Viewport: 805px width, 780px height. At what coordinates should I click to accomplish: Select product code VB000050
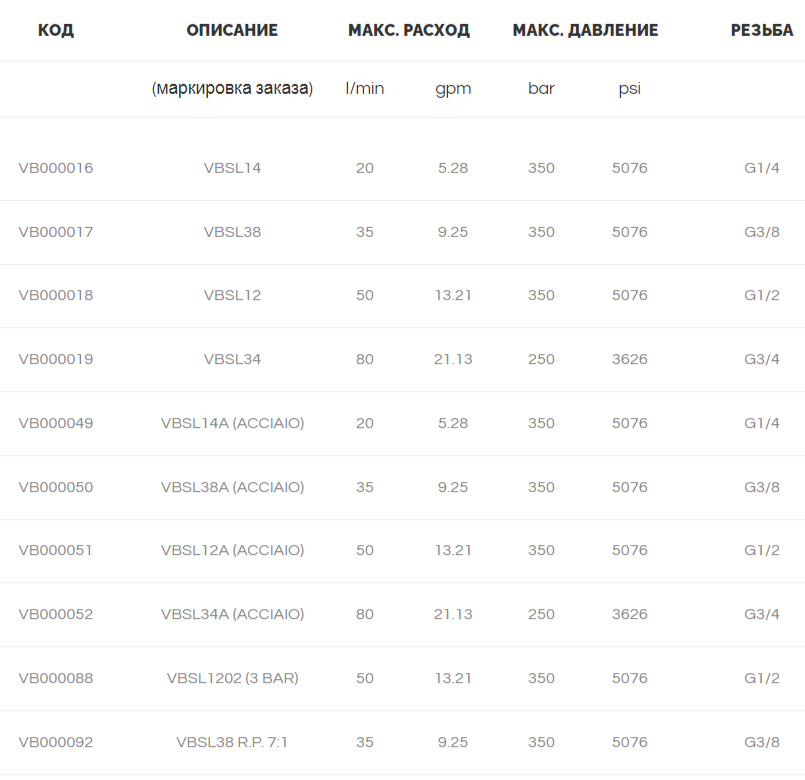56,487
